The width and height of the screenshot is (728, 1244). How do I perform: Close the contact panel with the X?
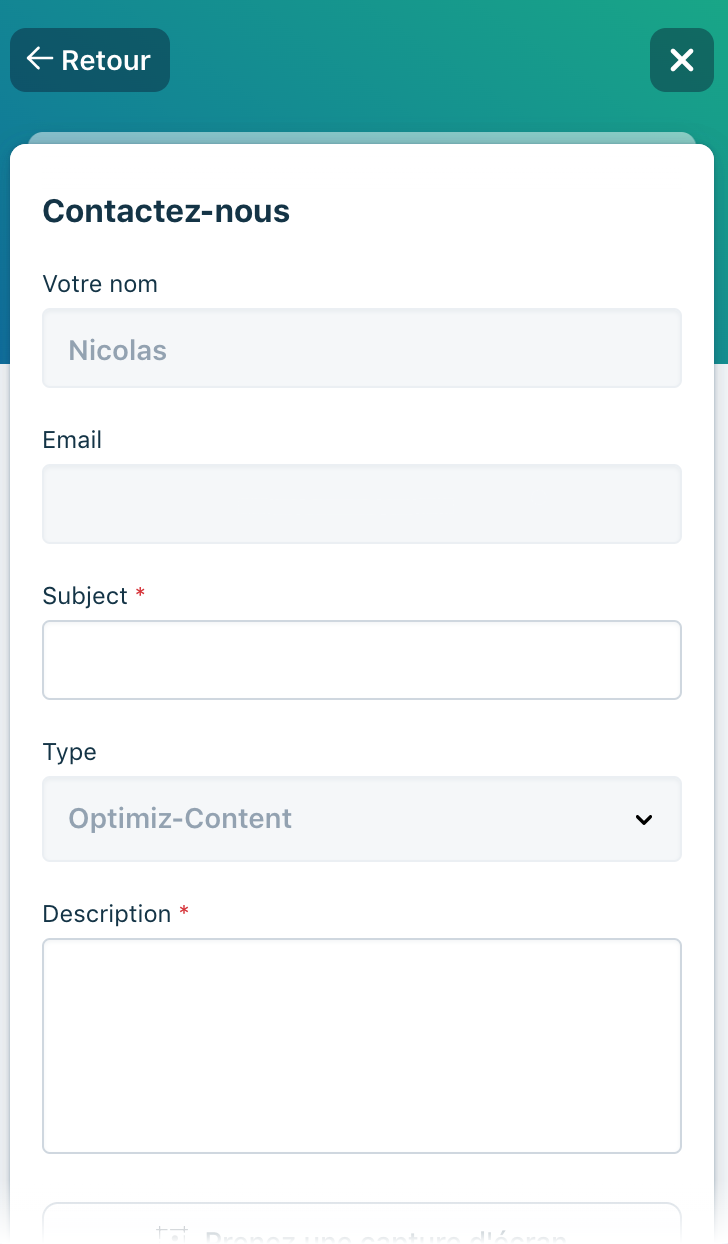[681, 60]
